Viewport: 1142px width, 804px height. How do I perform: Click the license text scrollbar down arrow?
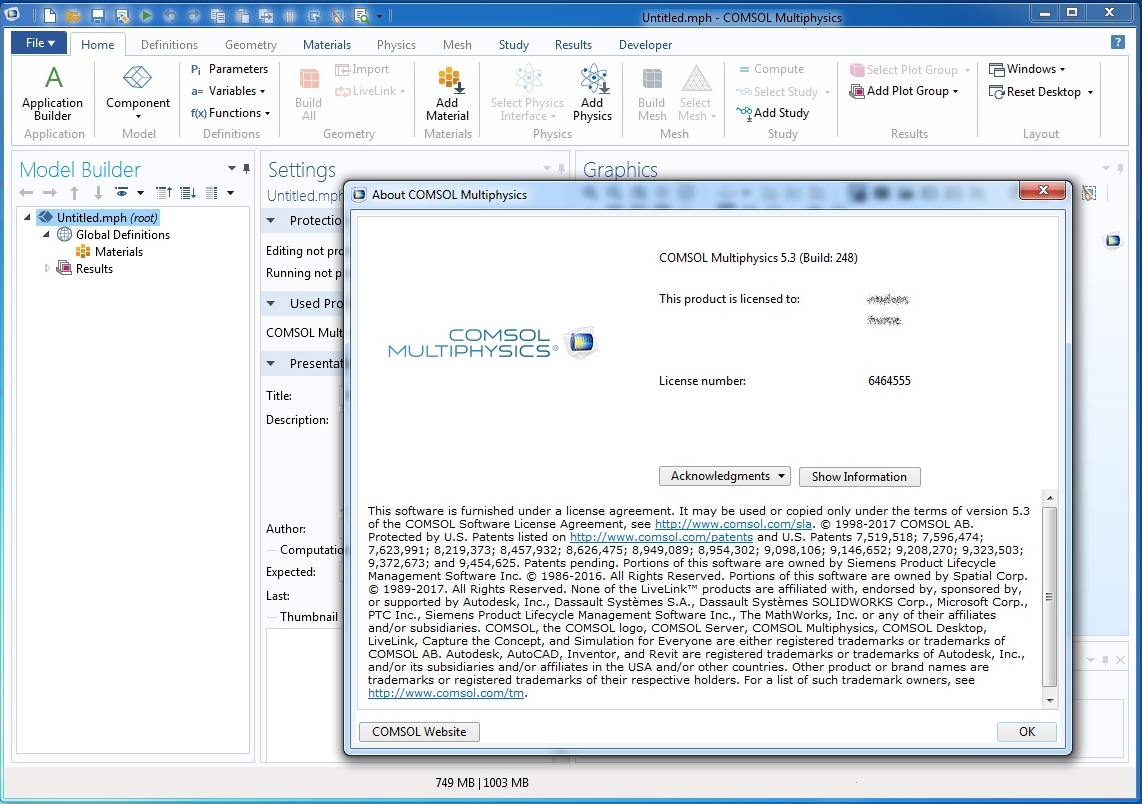(1050, 700)
